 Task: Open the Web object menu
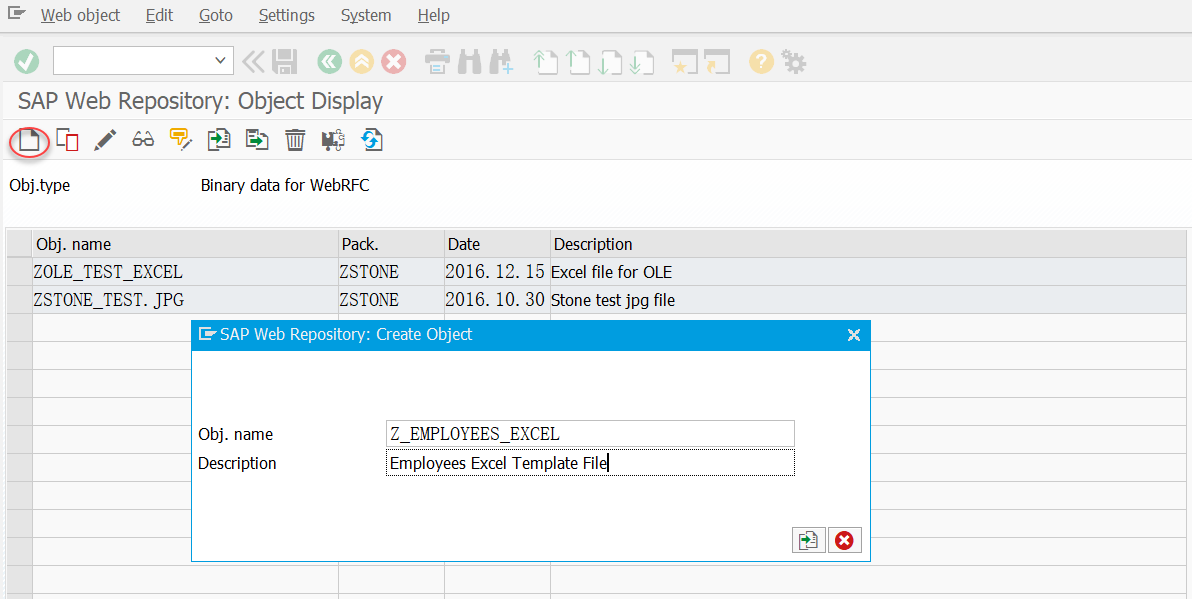pyautogui.click(x=79, y=15)
